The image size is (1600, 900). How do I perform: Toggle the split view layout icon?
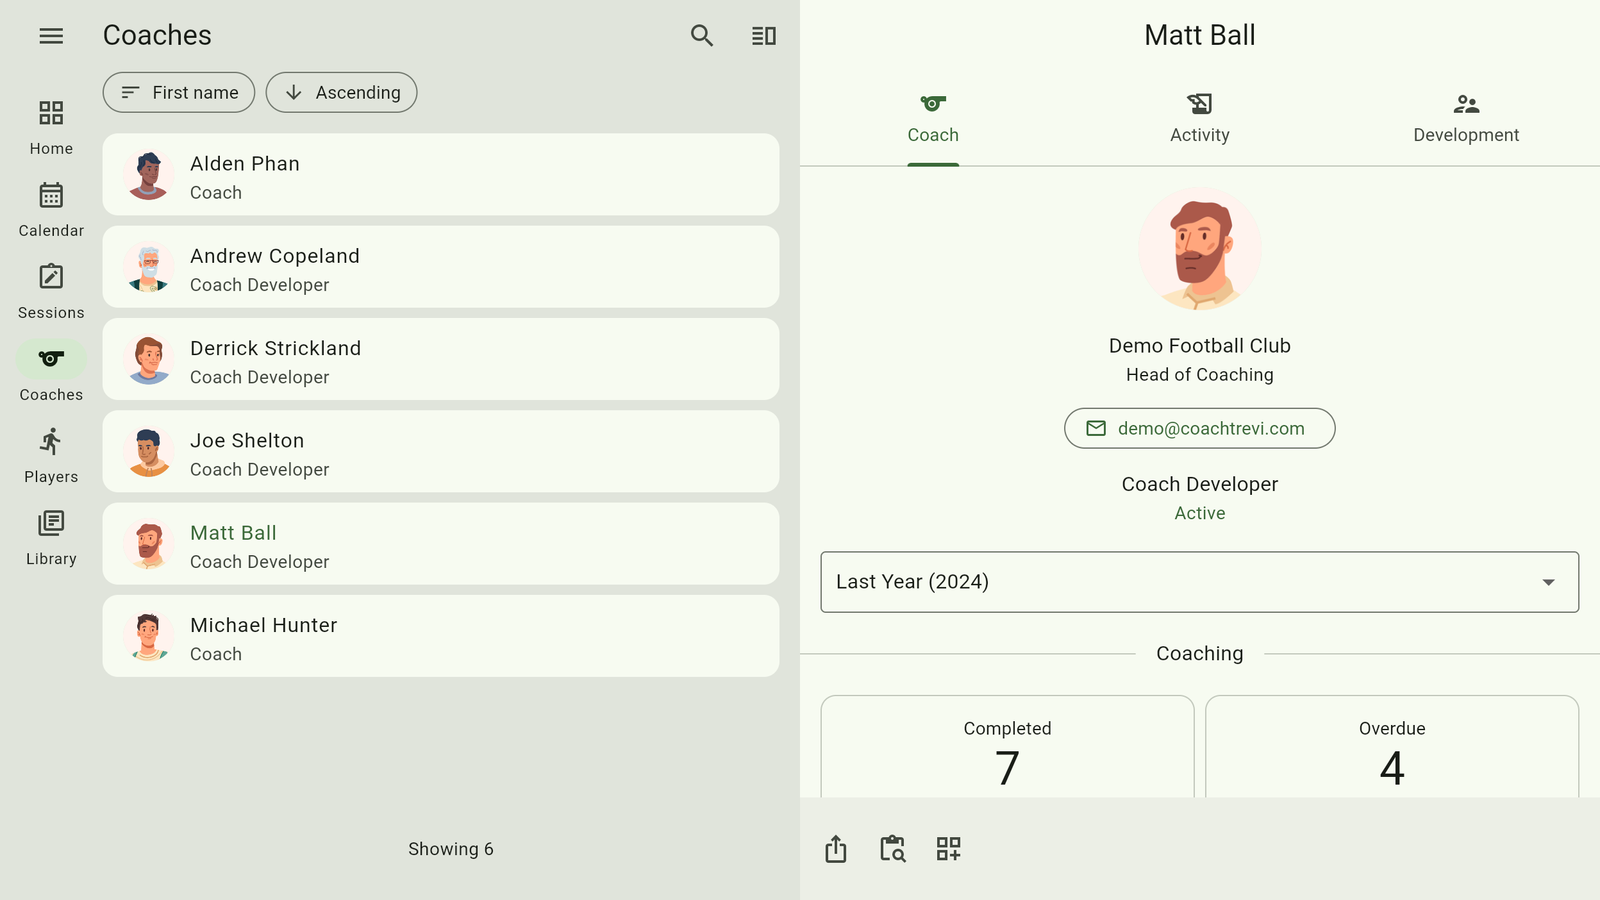[x=764, y=36]
